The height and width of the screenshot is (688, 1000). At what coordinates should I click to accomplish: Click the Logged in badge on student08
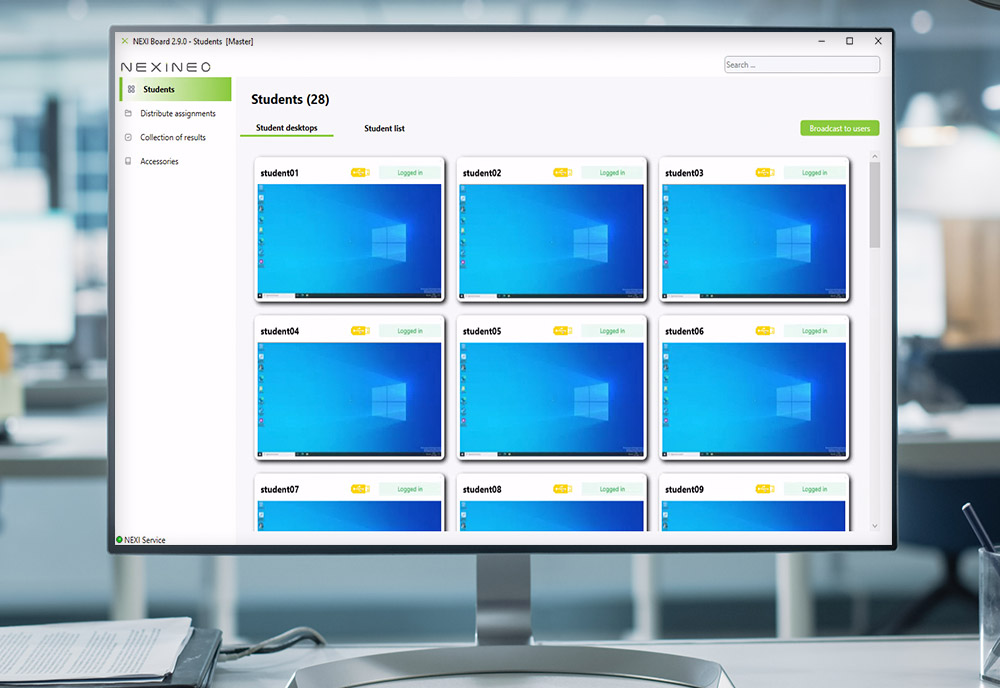tap(612, 489)
